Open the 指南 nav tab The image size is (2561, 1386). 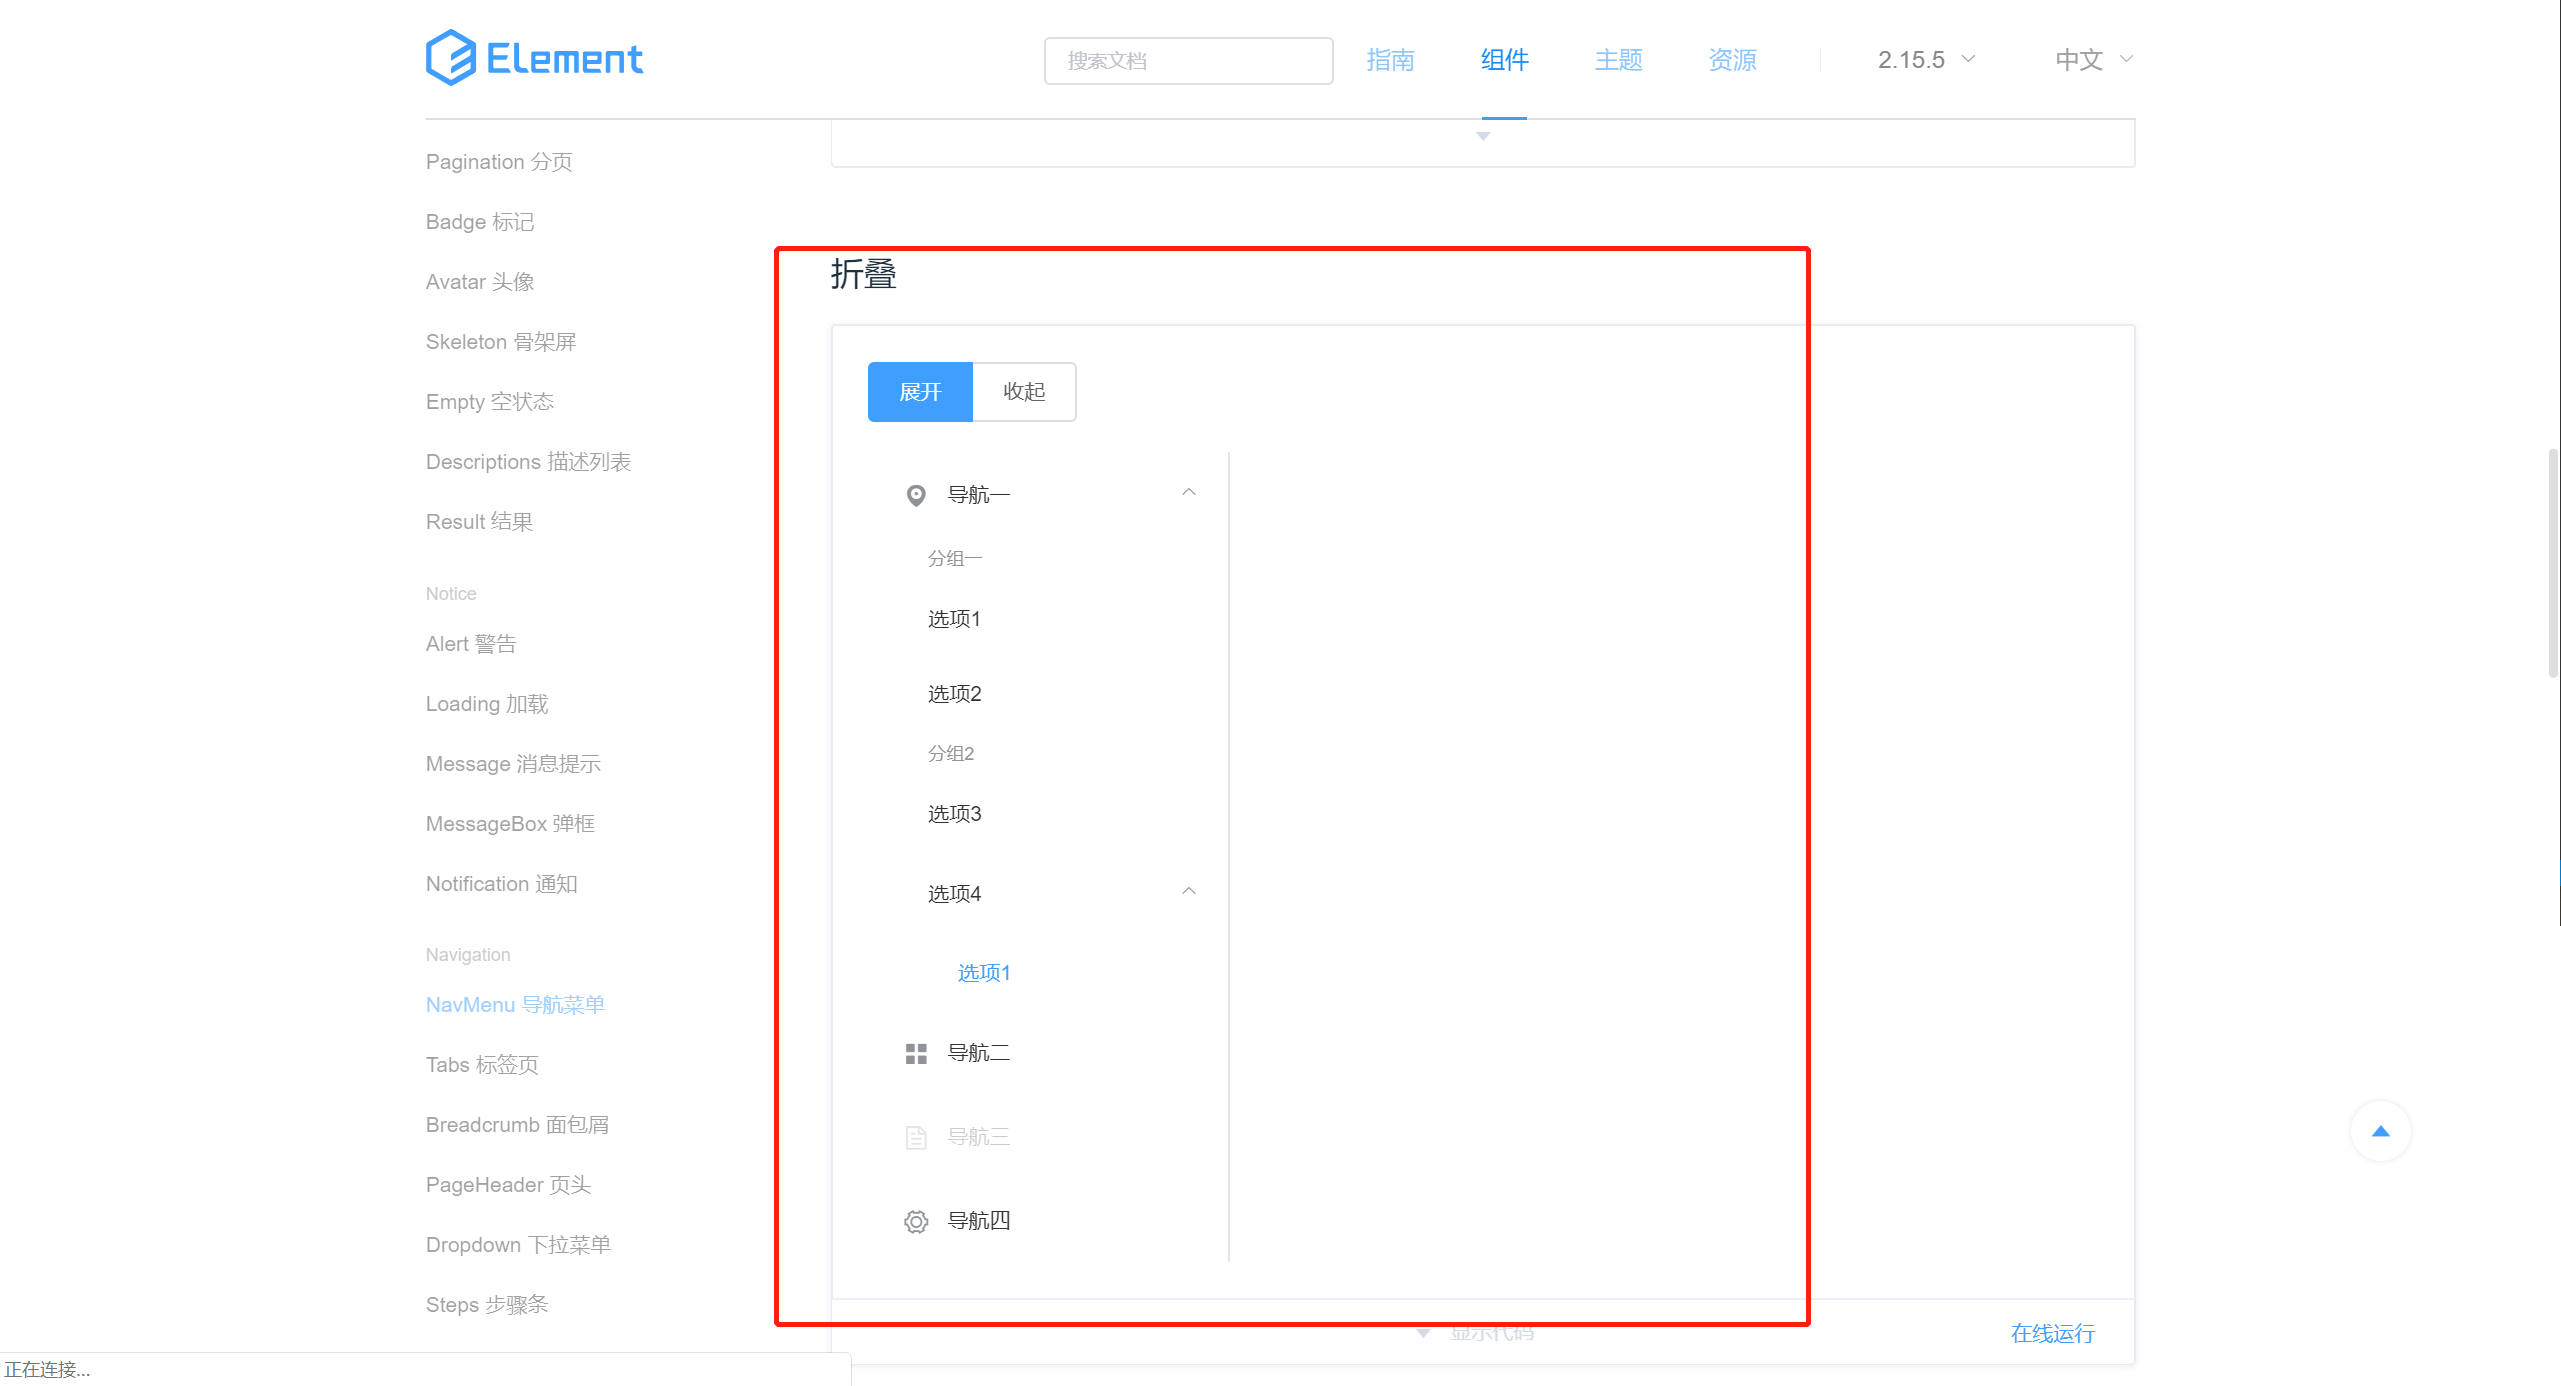(1390, 60)
